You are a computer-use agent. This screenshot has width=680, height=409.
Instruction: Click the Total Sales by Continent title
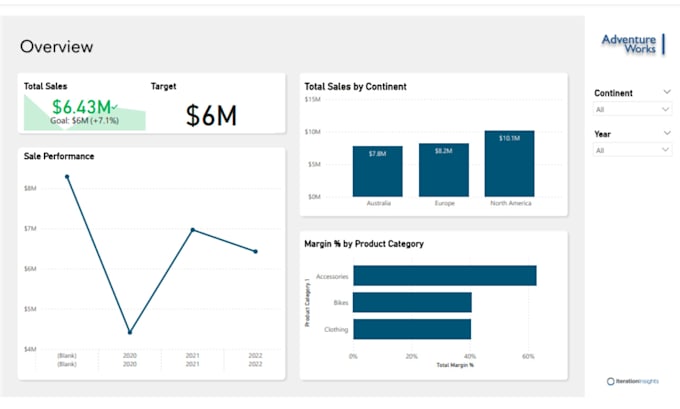coord(355,87)
